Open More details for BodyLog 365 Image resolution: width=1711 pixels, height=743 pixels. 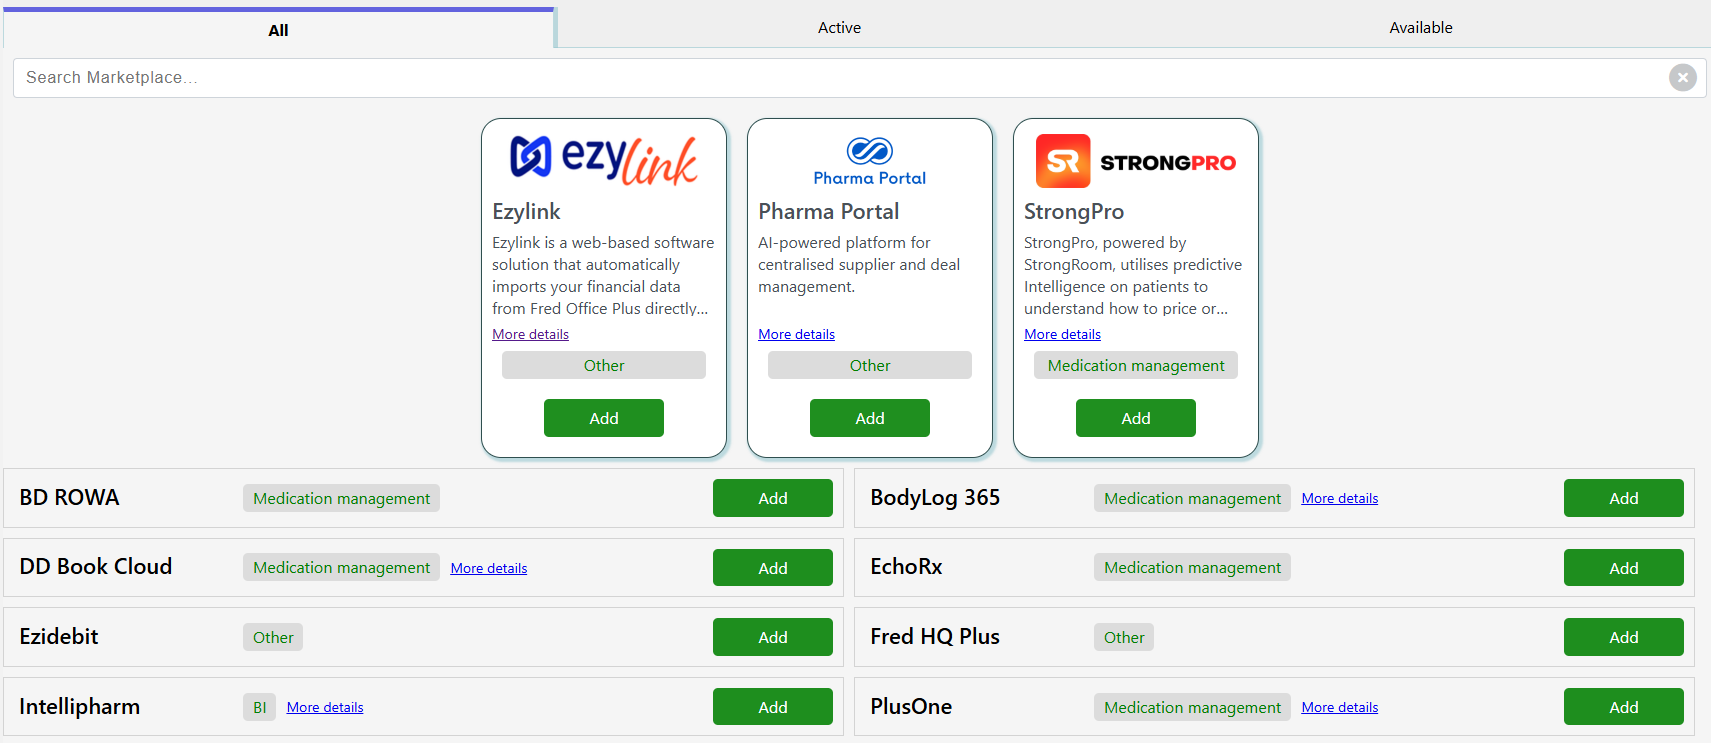tap(1339, 499)
